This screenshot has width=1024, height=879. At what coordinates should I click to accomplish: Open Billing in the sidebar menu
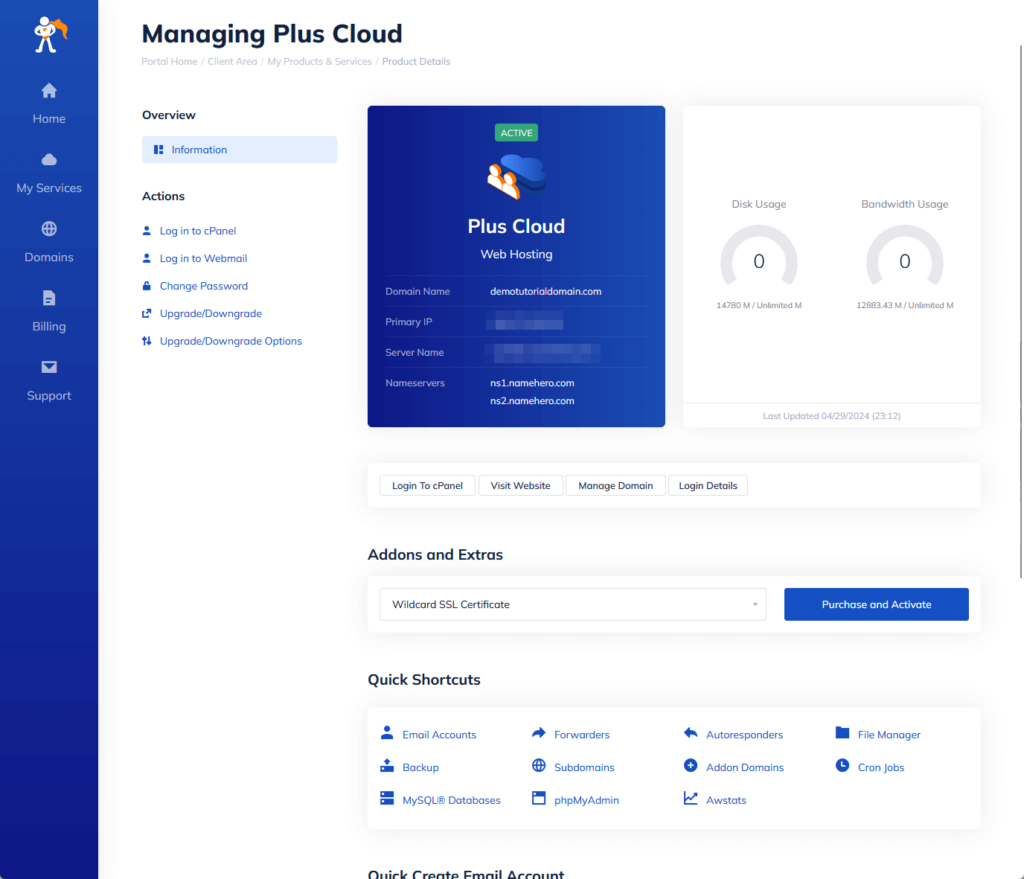pos(49,311)
